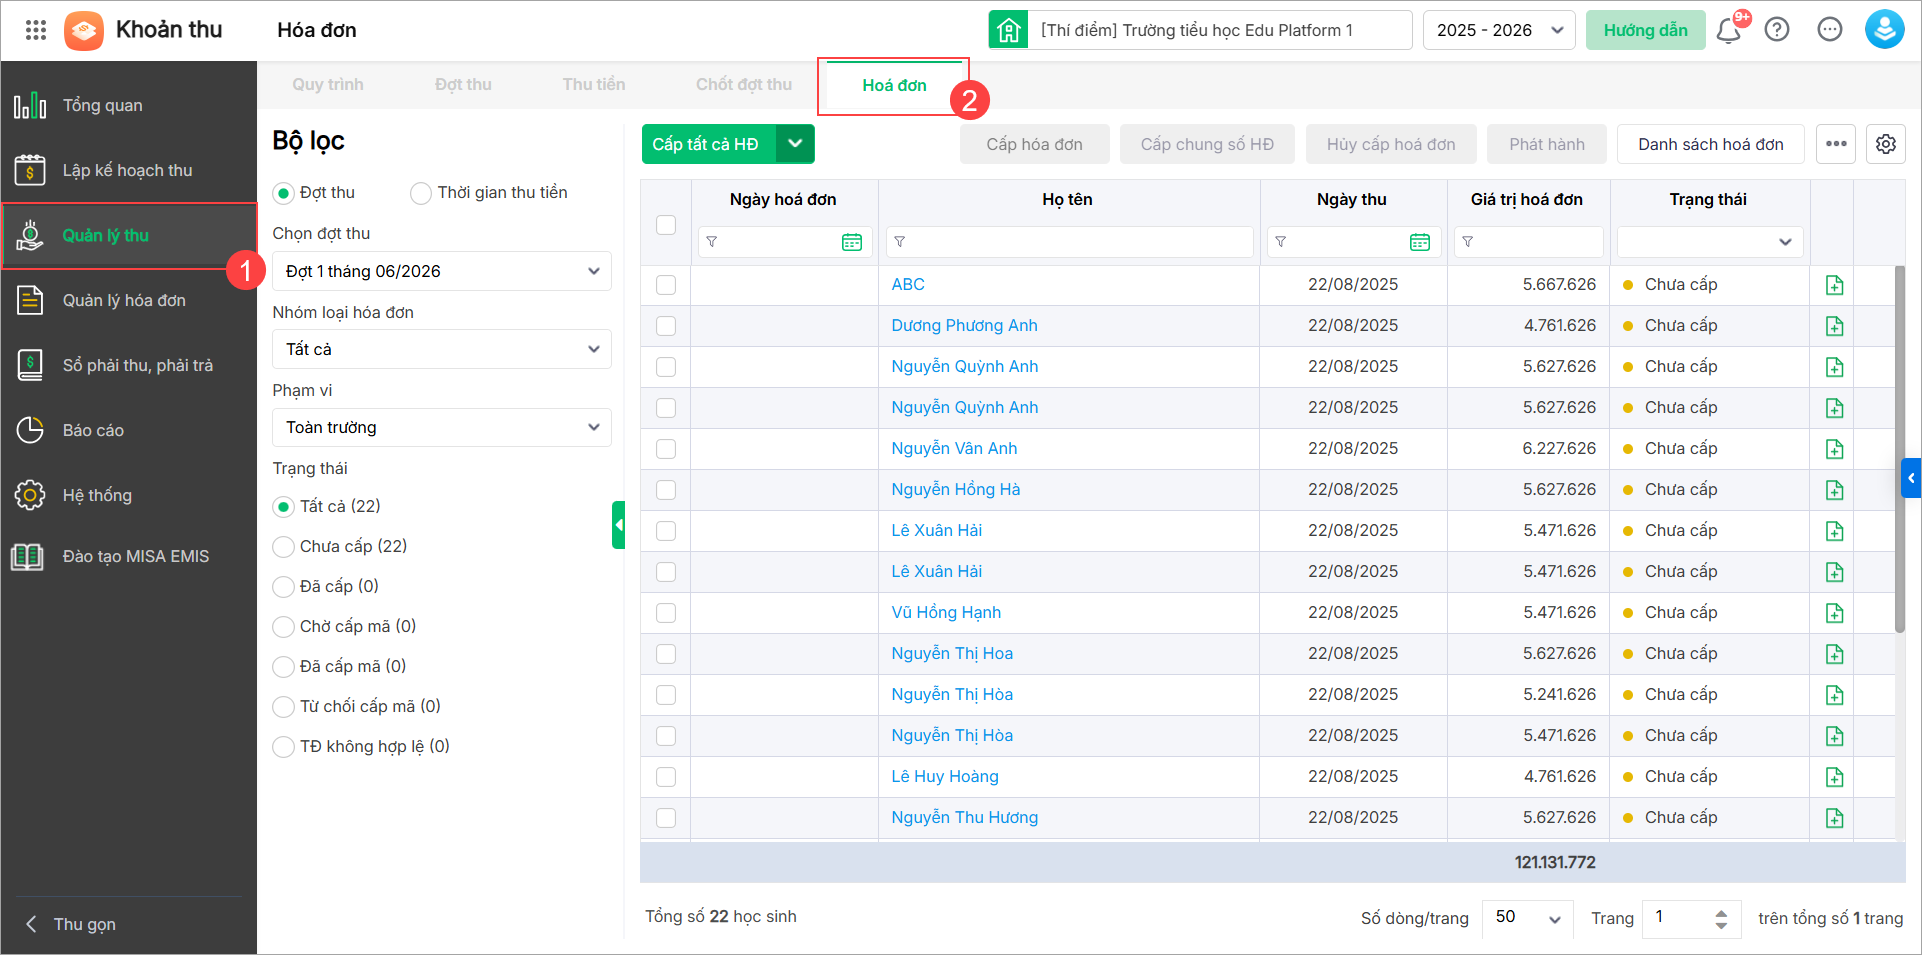
Task: Click the Khoản thu orange logo icon
Action: 84,30
